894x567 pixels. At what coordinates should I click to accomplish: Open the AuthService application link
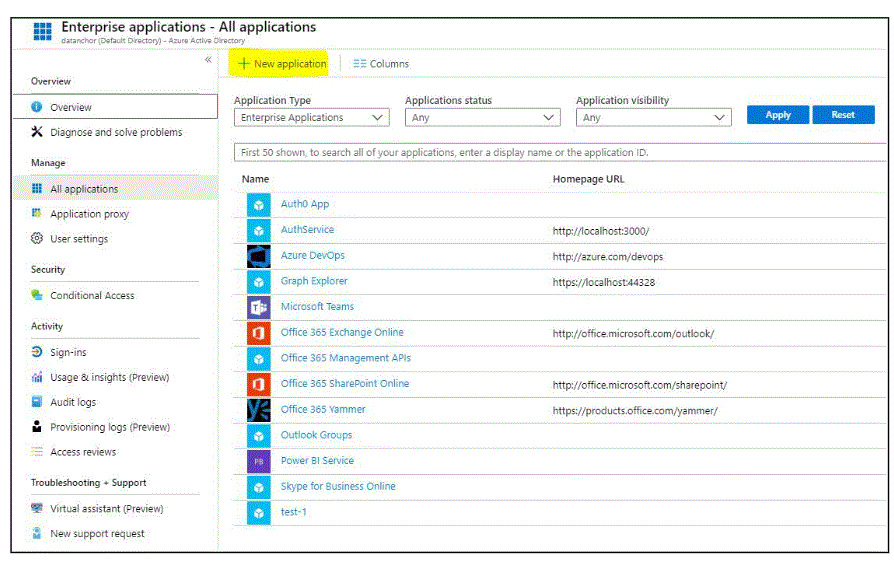click(x=307, y=229)
